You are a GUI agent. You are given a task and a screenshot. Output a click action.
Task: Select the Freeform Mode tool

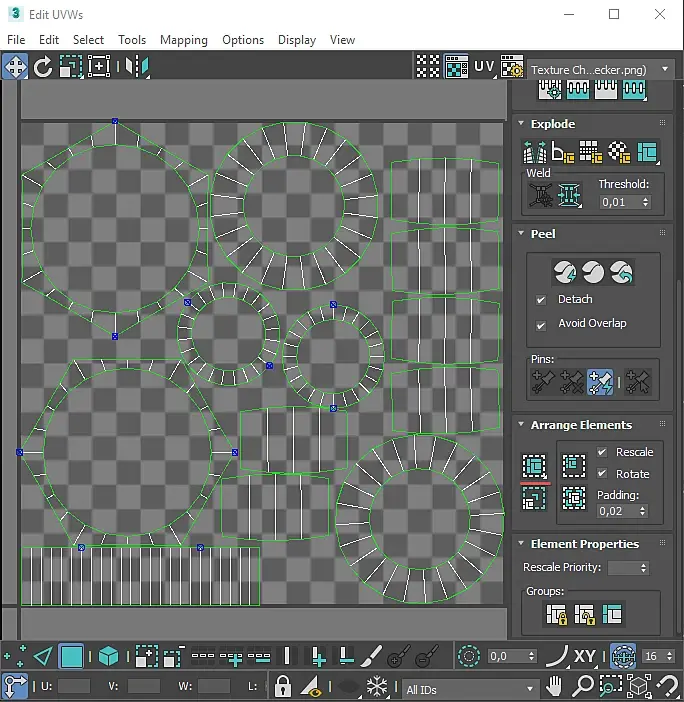[x=99, y=67]
